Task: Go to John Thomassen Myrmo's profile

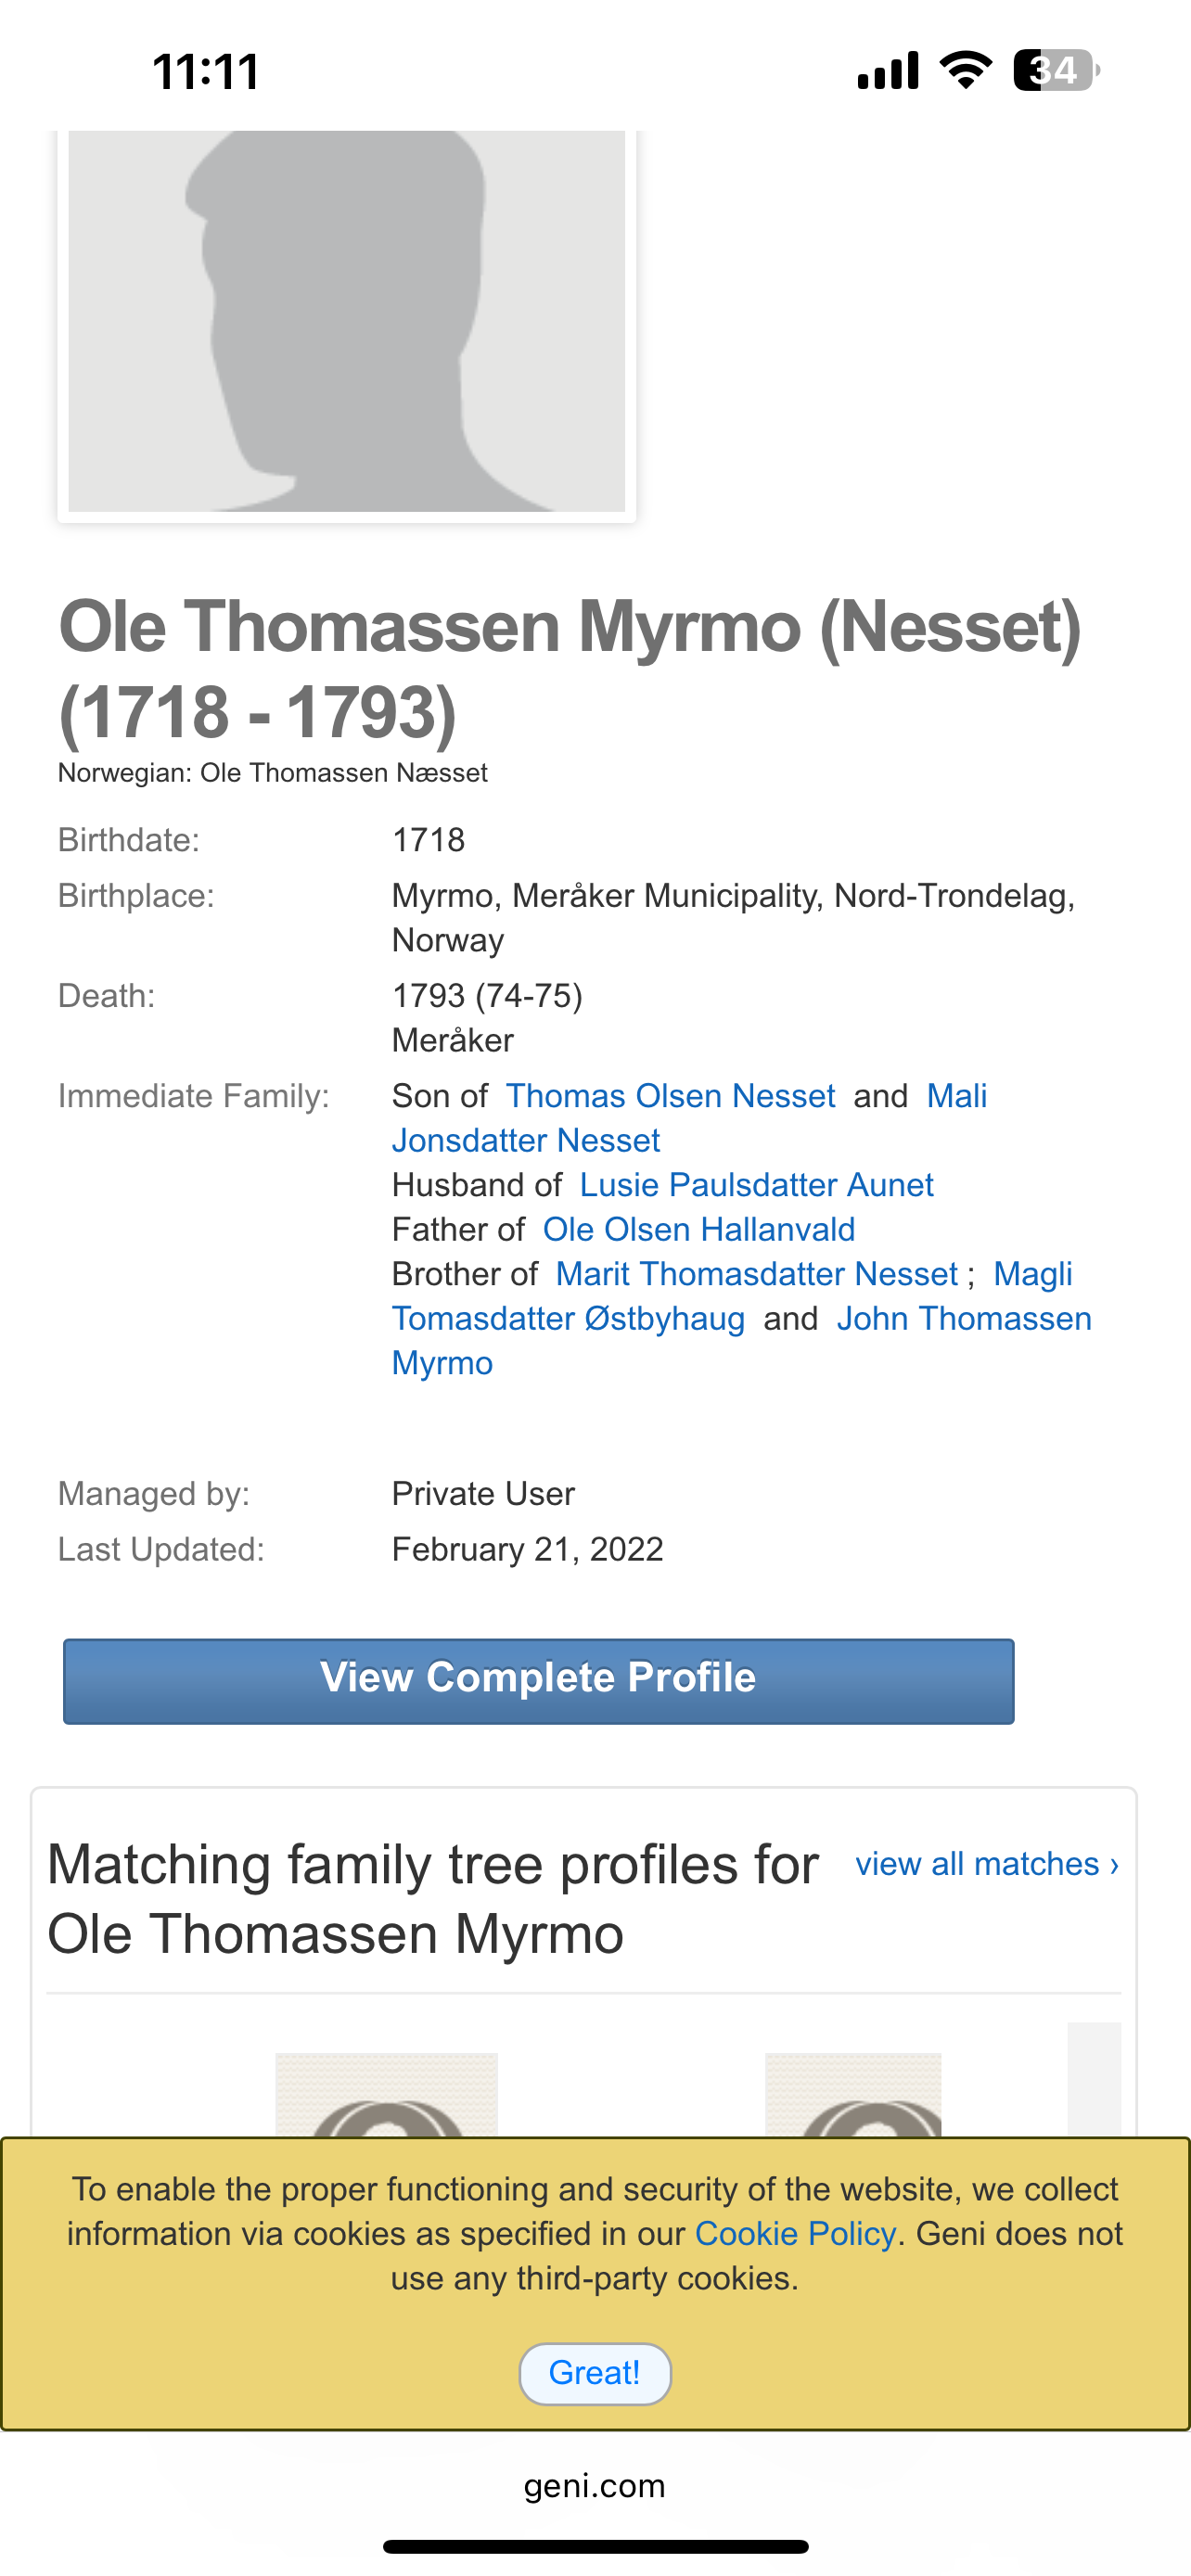Action: pyautogui.click(x=963, y=1319)
